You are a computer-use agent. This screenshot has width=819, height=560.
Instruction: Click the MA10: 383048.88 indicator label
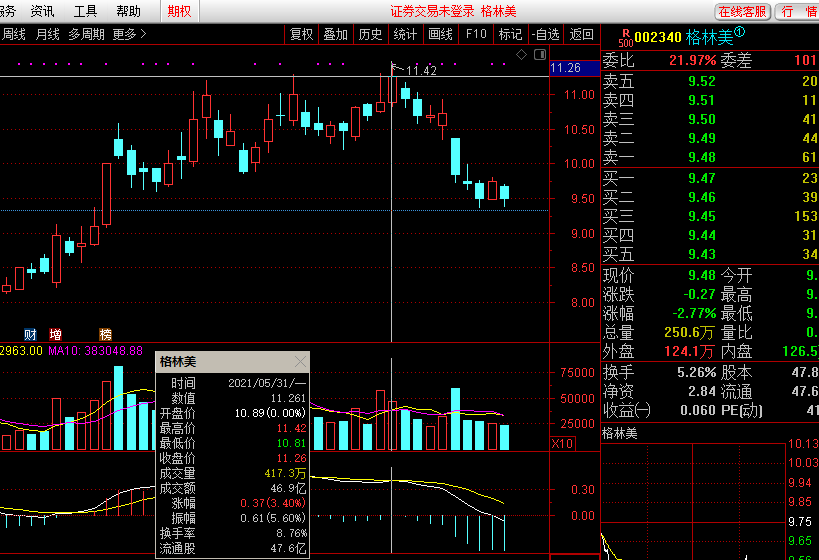(95, 351)
